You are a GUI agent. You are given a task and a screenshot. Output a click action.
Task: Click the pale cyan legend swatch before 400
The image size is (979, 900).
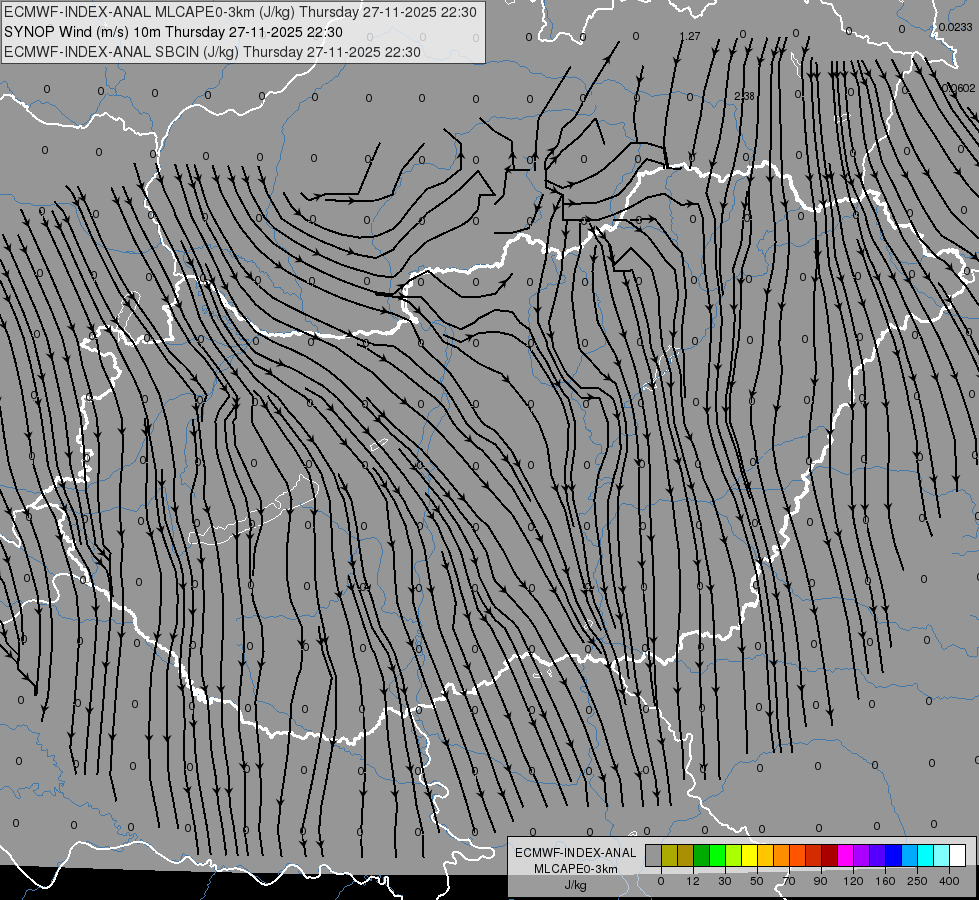pyautogui.click(x=942, y=855)
